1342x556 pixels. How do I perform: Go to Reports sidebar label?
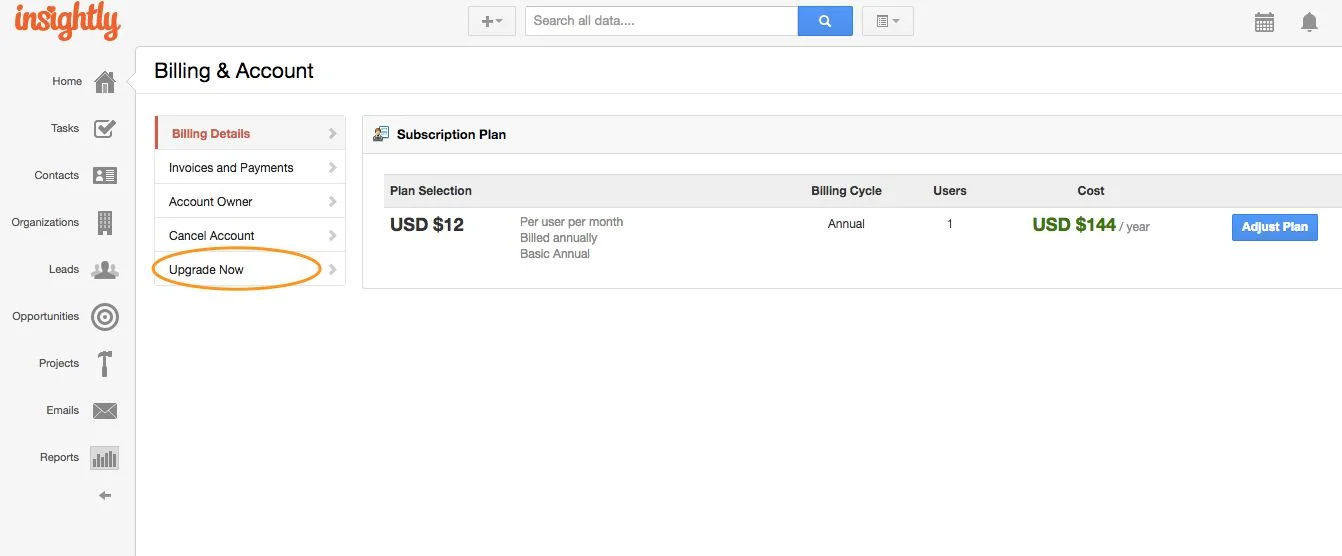click(x=59, y=458)
